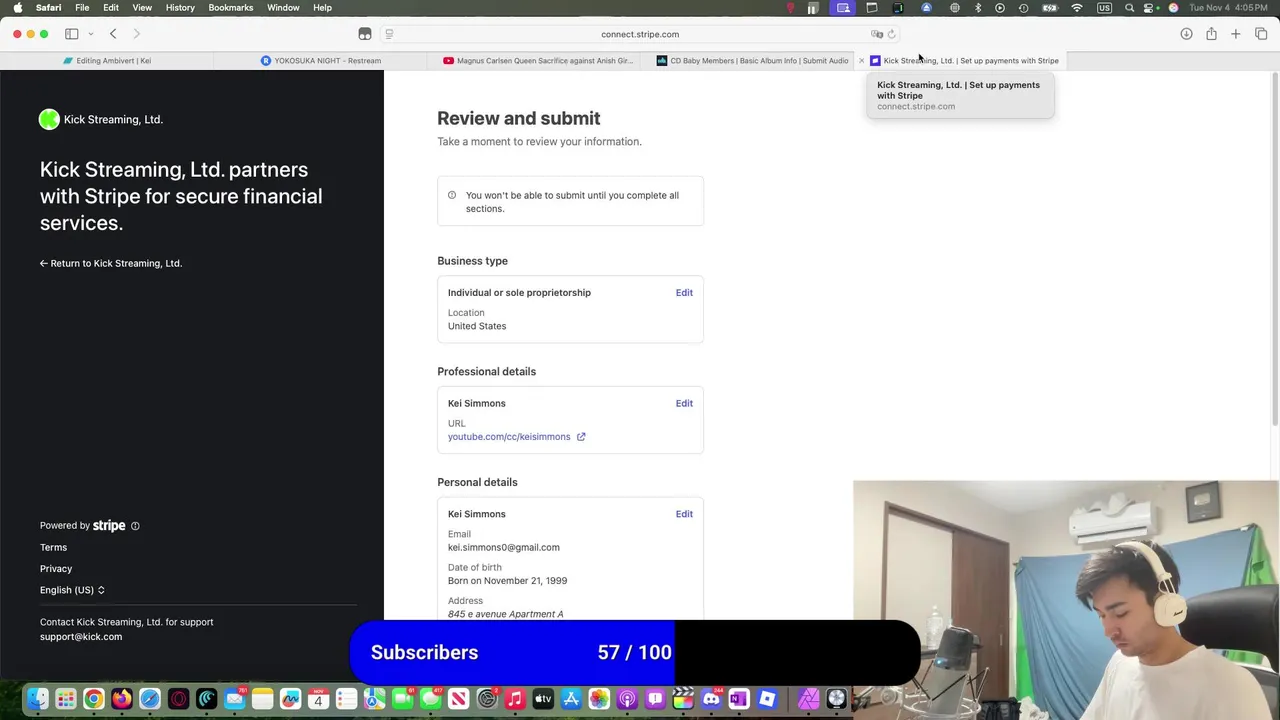Open macOS Spotlight search icon
The width and height of the screenshot is (1280, 720).
(1130, 8)
